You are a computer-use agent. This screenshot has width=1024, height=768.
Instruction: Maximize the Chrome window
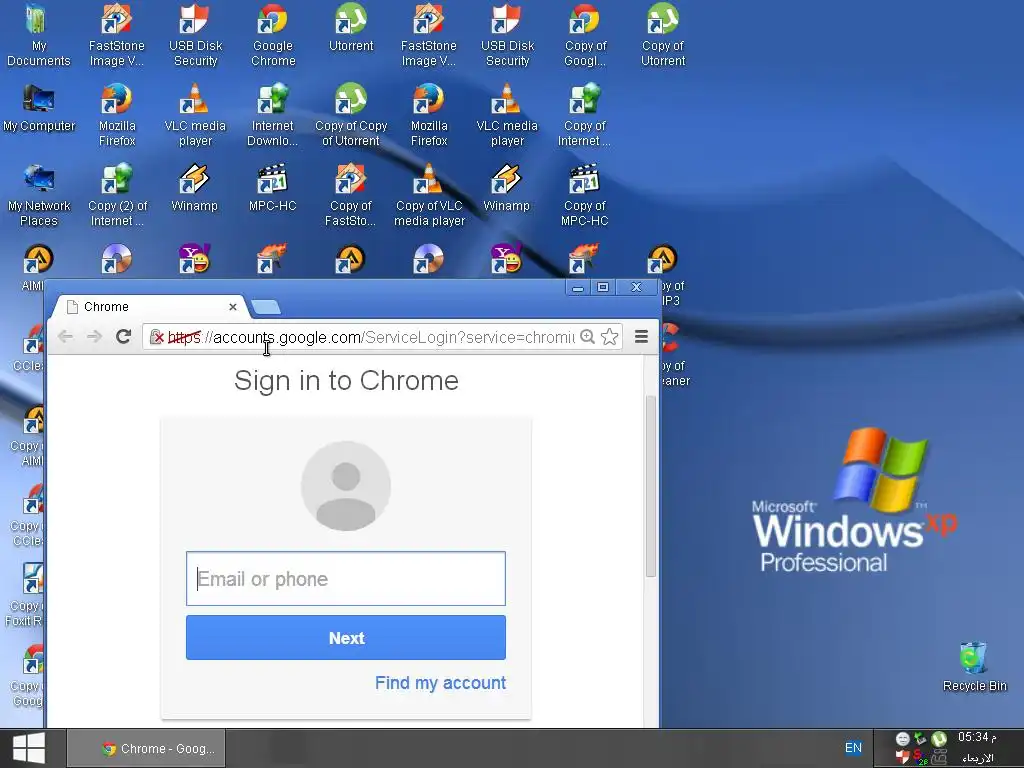point(603,287)
